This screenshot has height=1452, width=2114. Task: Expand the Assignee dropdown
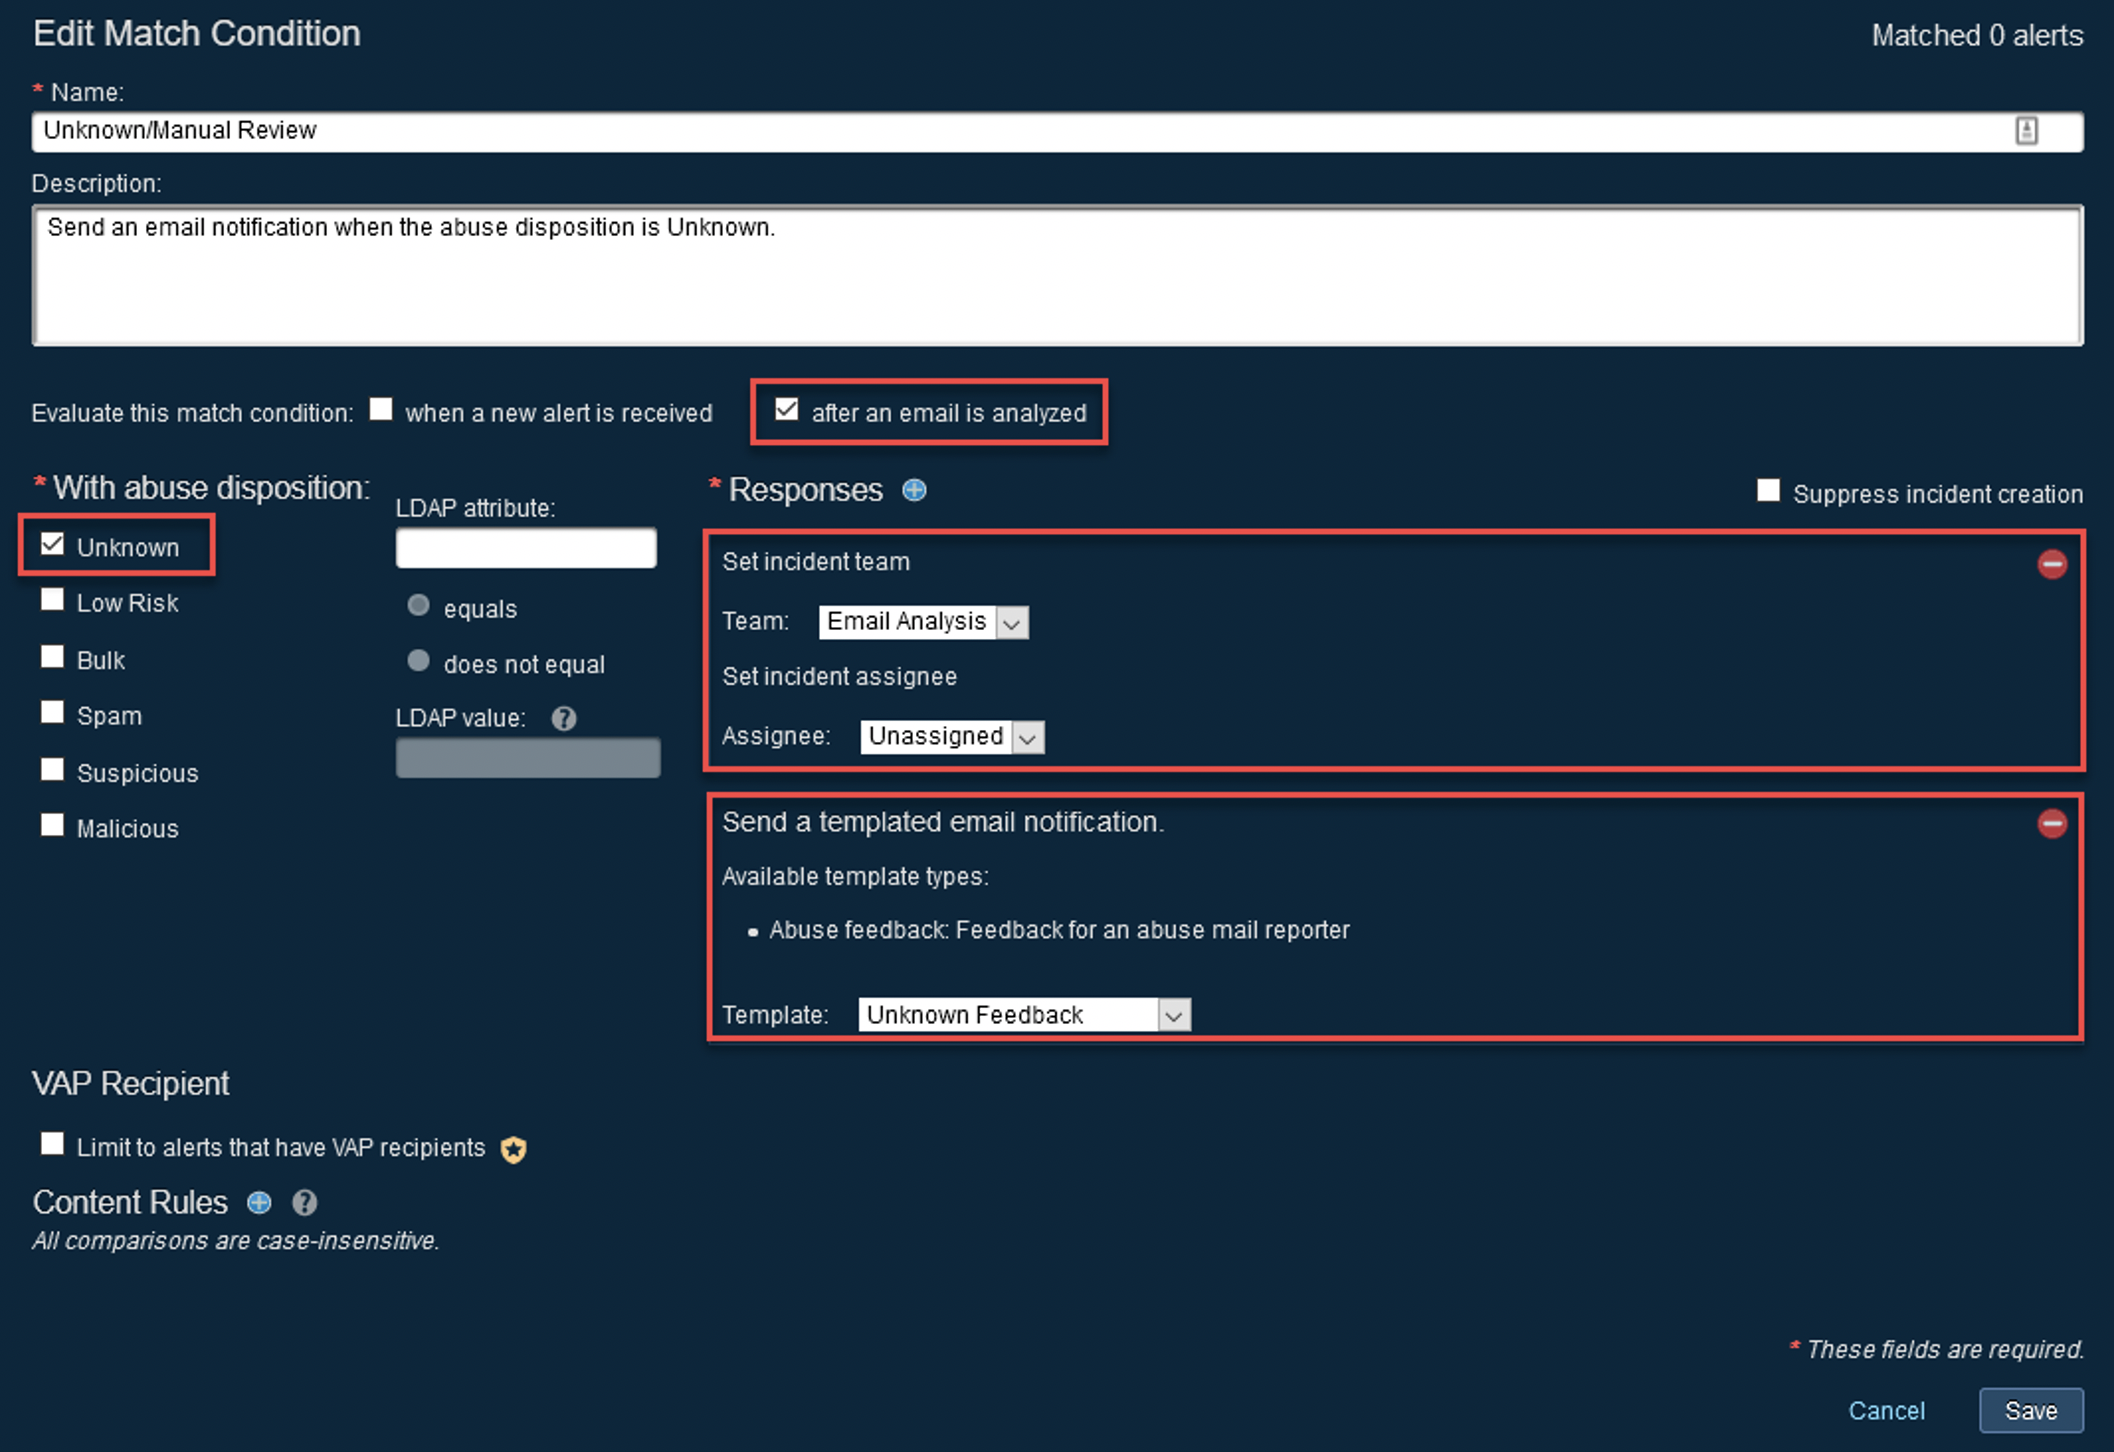tap(951, 737)
